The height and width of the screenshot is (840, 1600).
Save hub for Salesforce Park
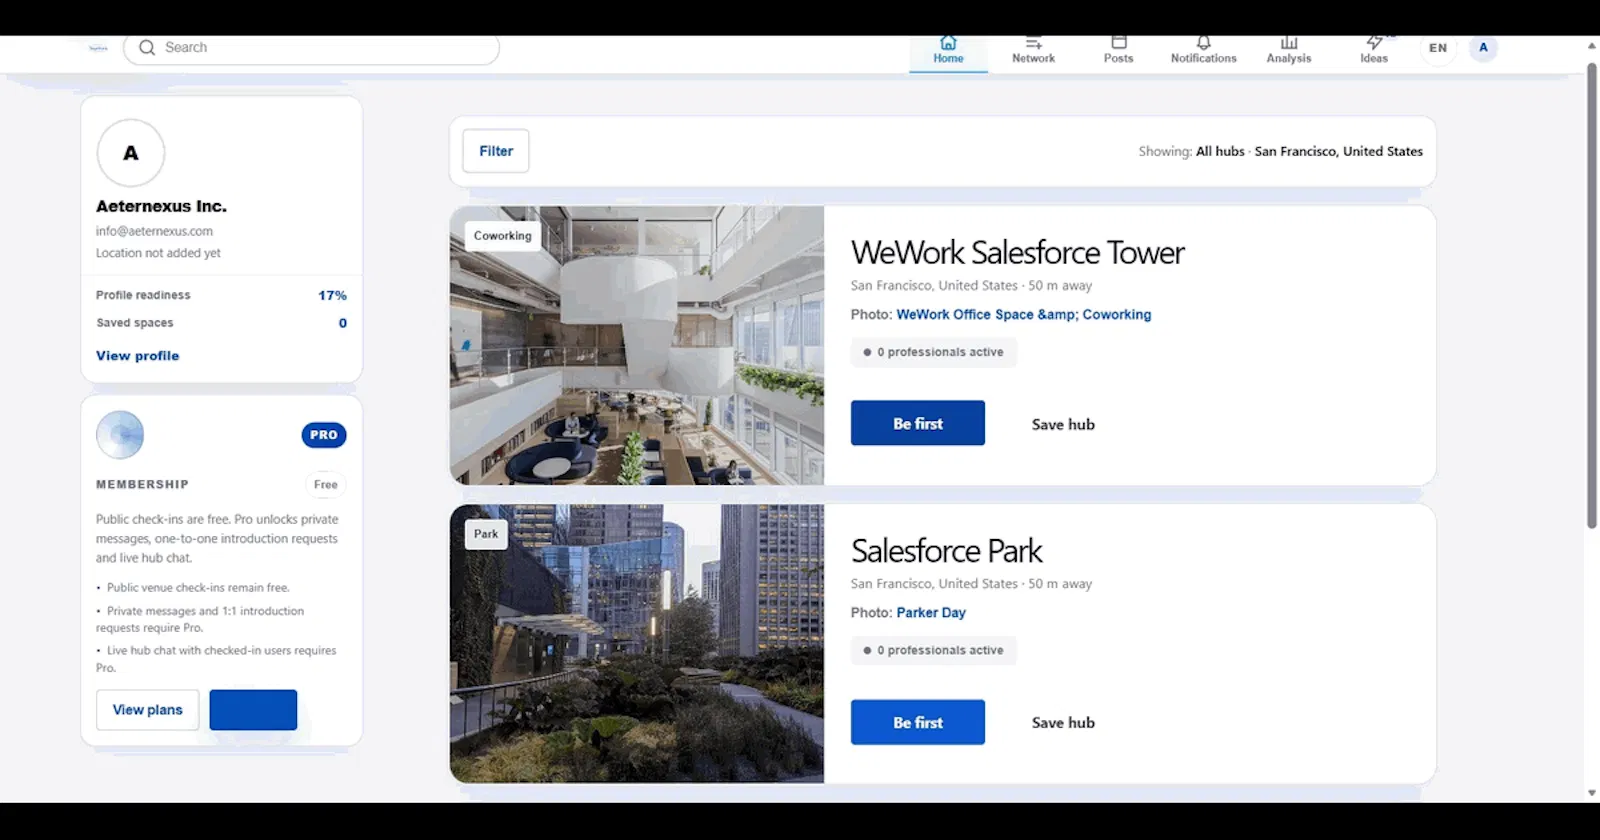coord(1063,723)
